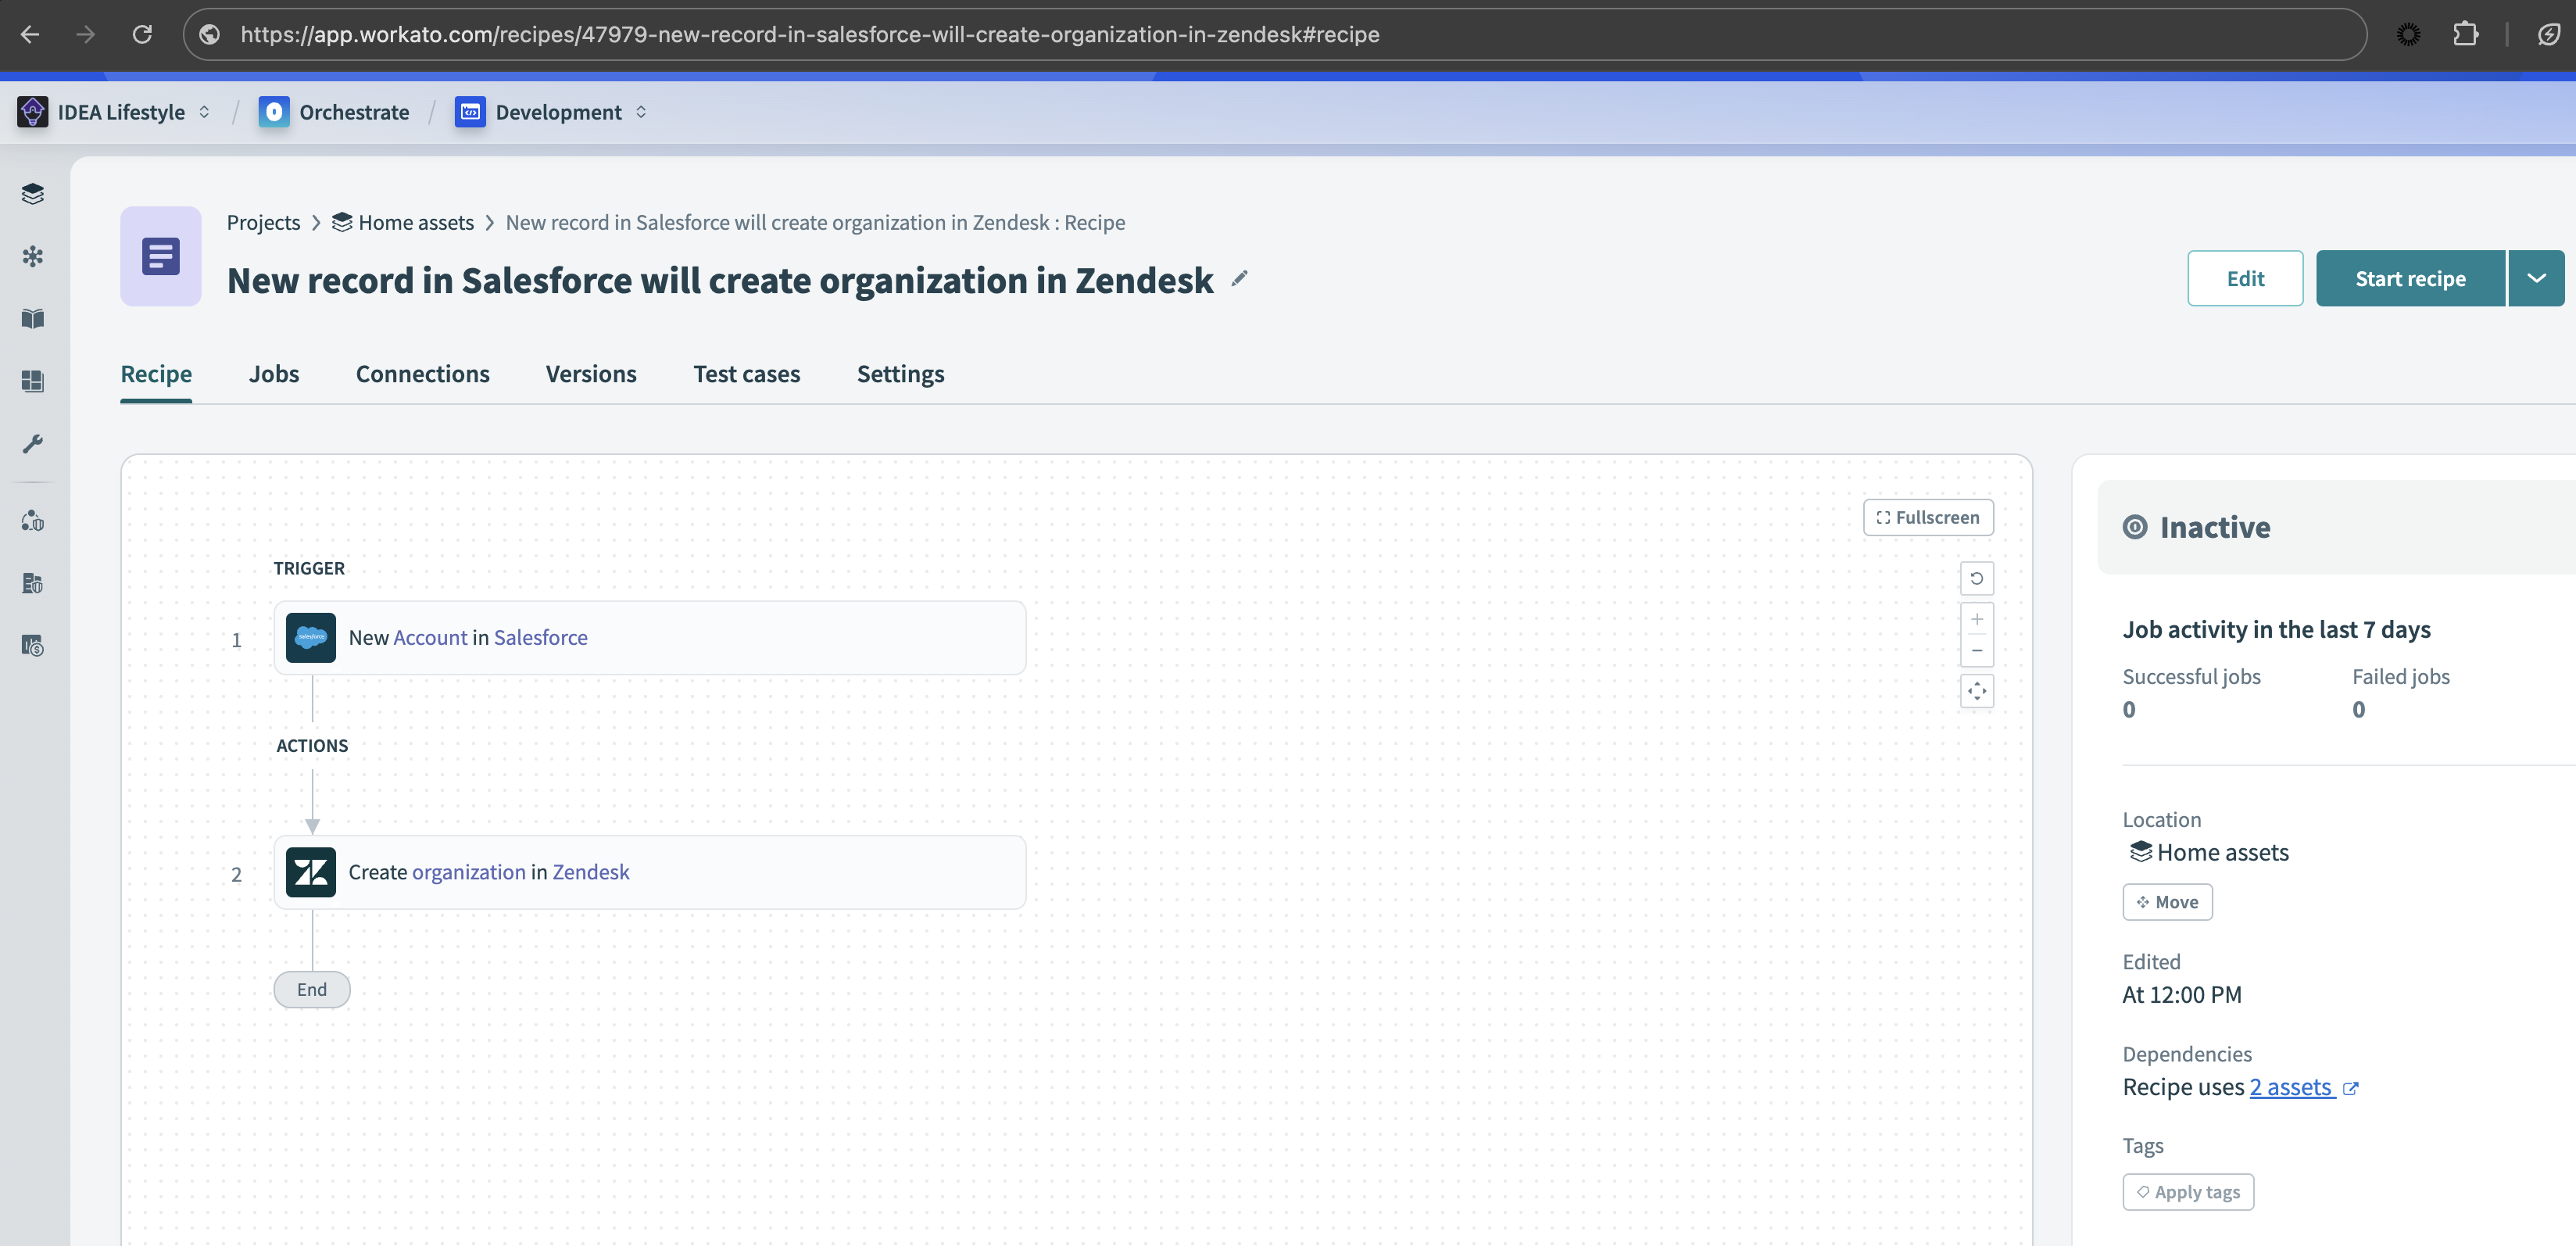
Task: Zoom out on the recipe canvas
Action: tap(1976, 651)
